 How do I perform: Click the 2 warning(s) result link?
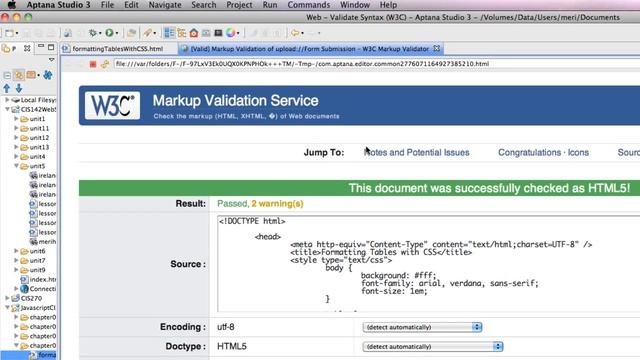pyautogui.click(x=277, y=204)
